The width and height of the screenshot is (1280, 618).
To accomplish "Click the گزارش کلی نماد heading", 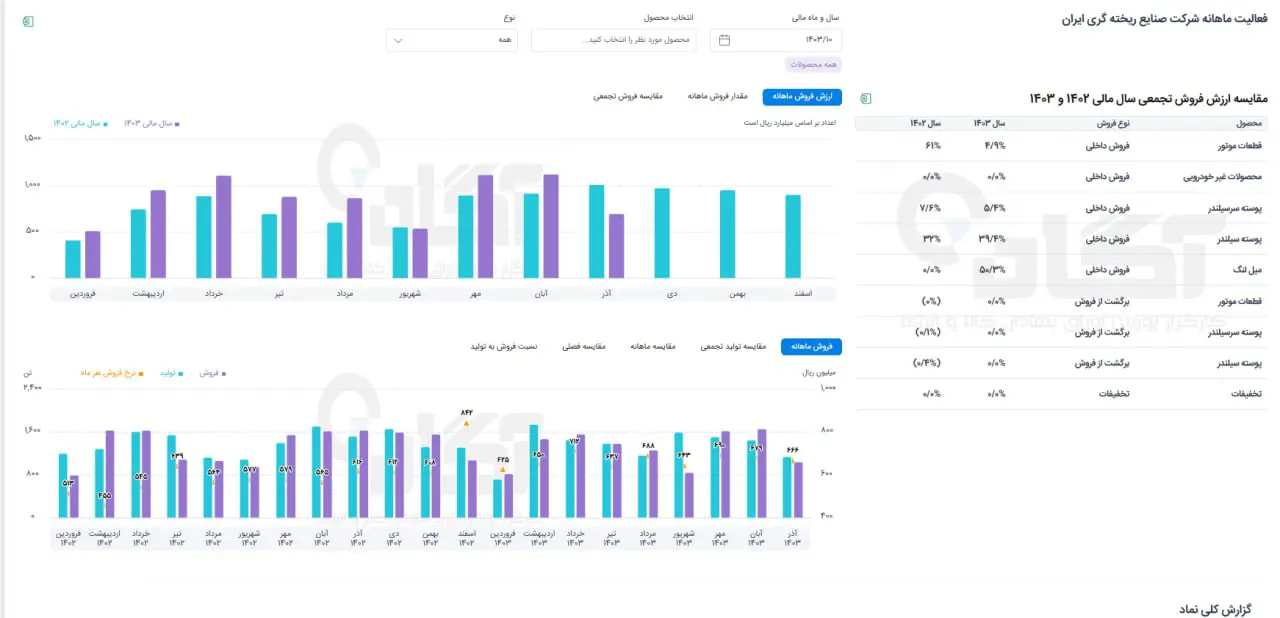I will coord(1215,608).
